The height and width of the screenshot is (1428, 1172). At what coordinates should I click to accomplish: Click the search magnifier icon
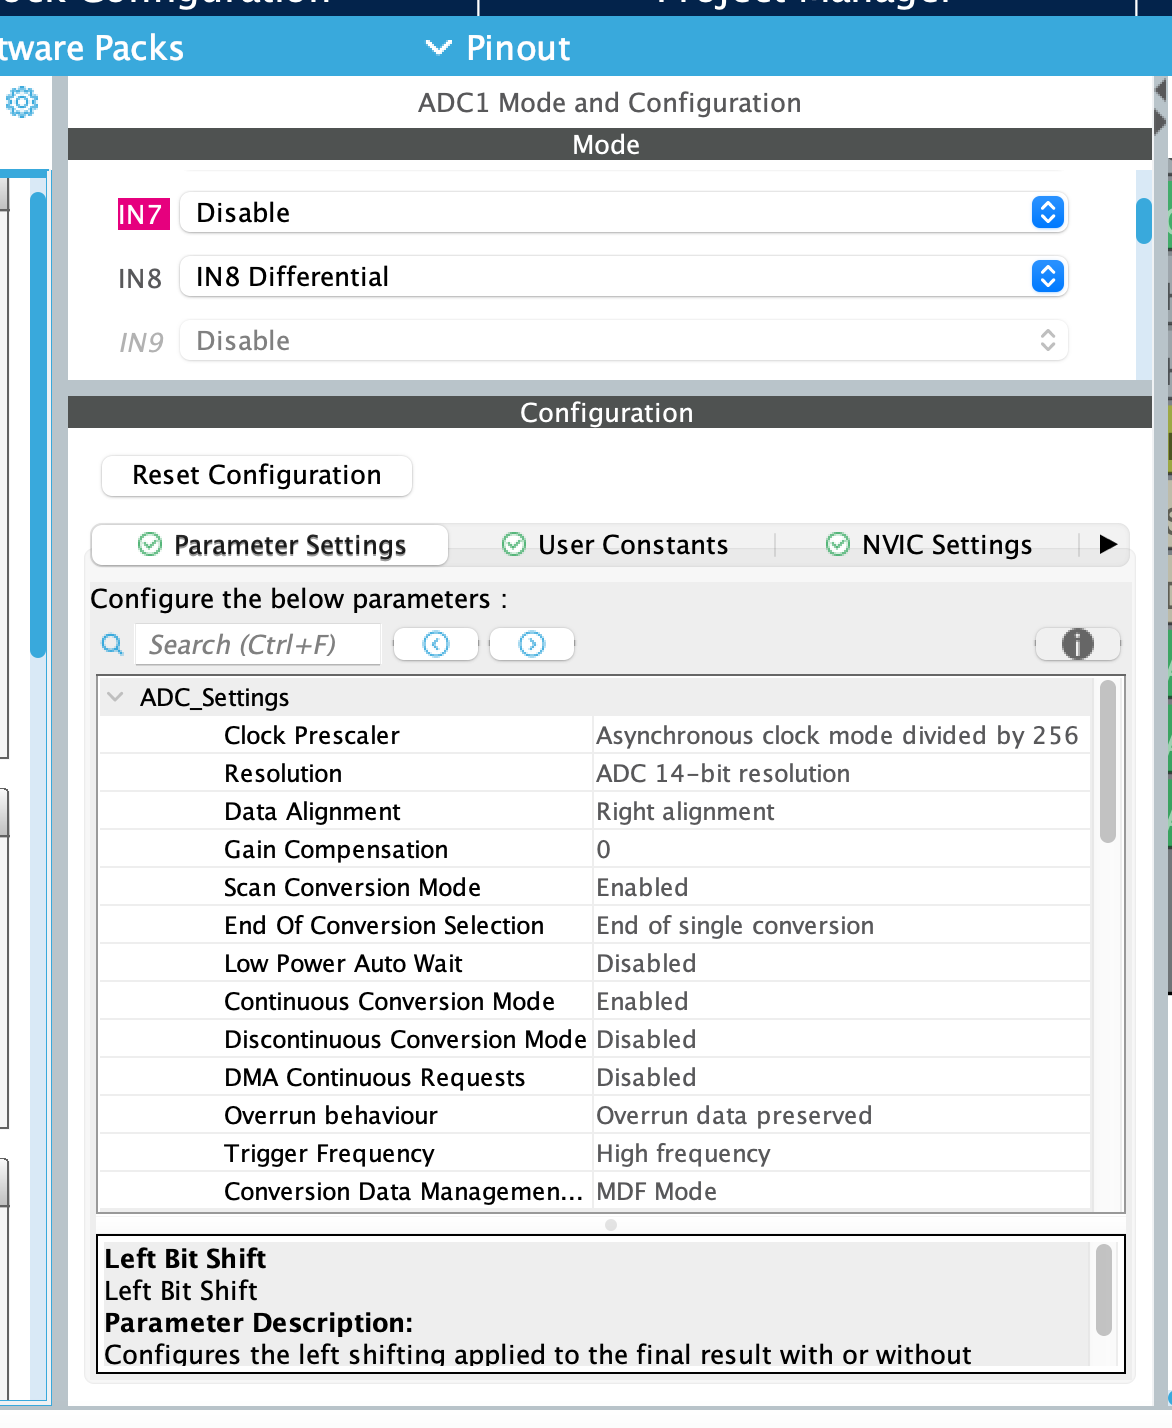point(111,644)
